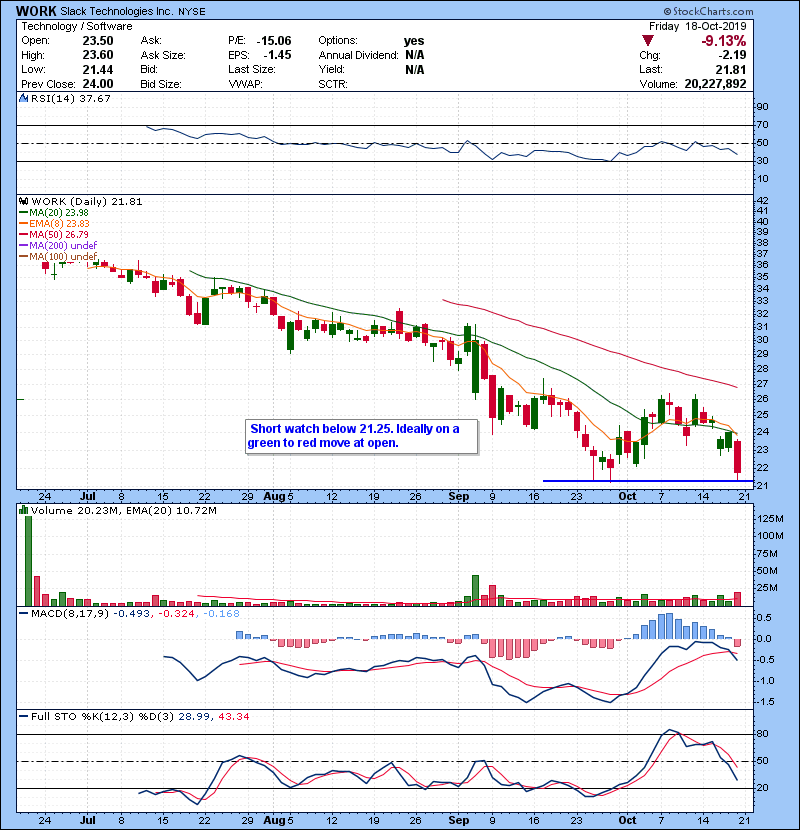The width and height of the screenshot is (800, 830).
Task: Click the red down-triangle change indicator
Action: coord(647,41)
